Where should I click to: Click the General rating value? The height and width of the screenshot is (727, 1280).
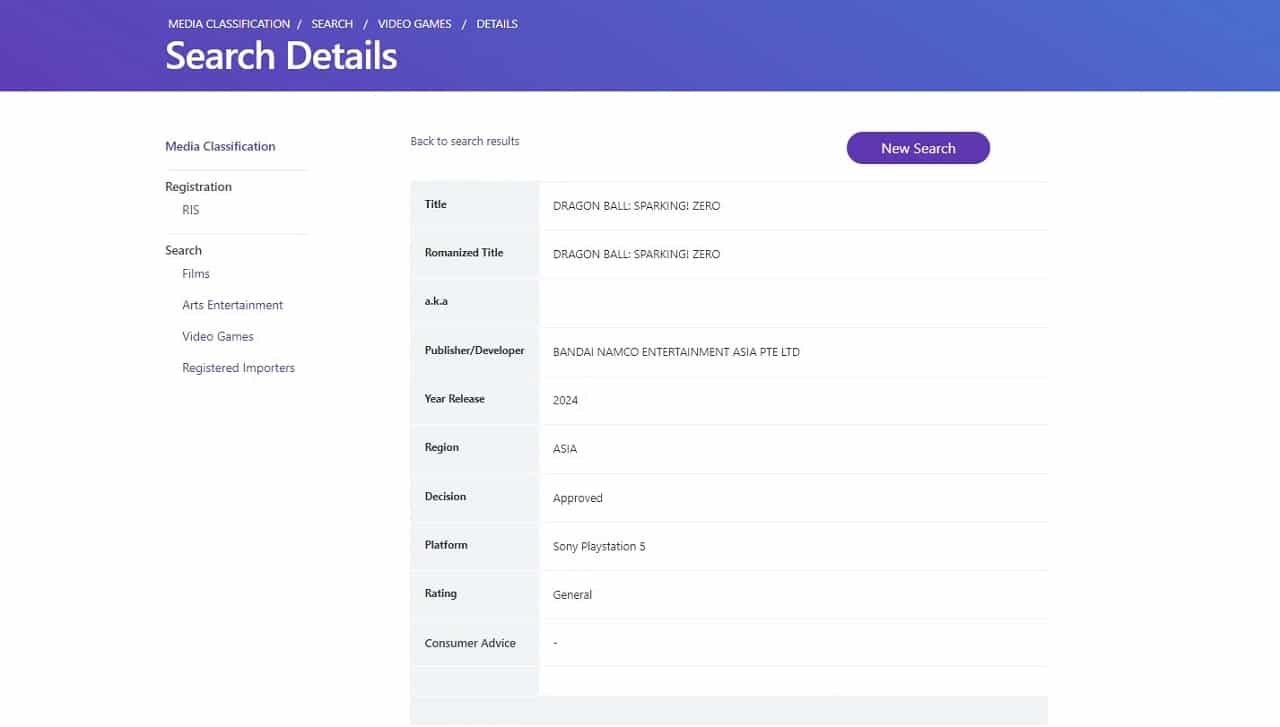click(572, 595)
